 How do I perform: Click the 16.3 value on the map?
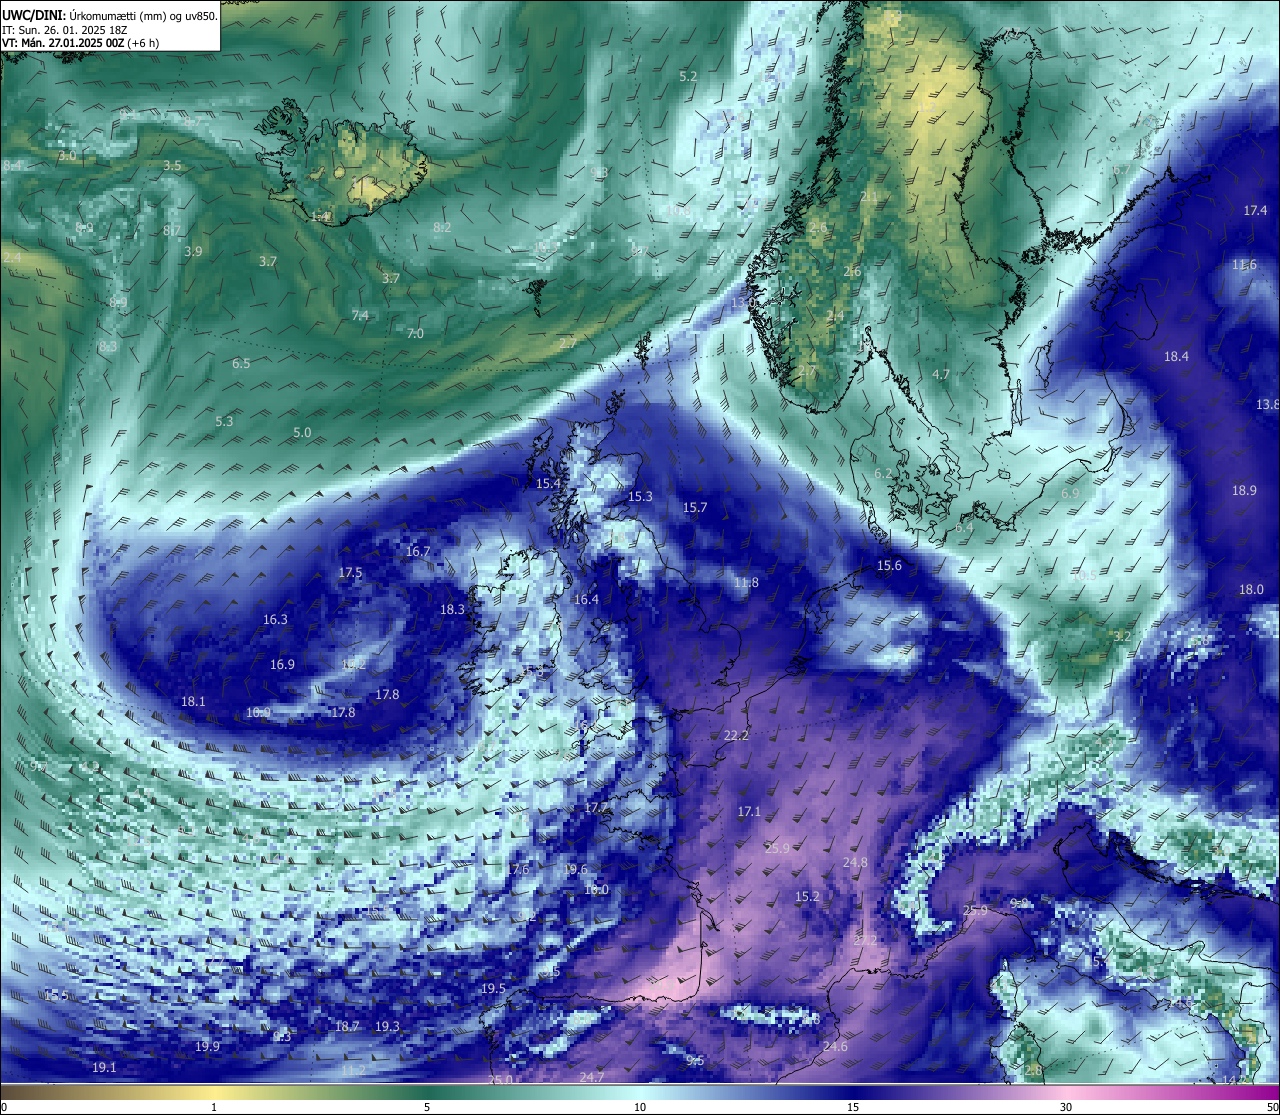click(275, 619)
